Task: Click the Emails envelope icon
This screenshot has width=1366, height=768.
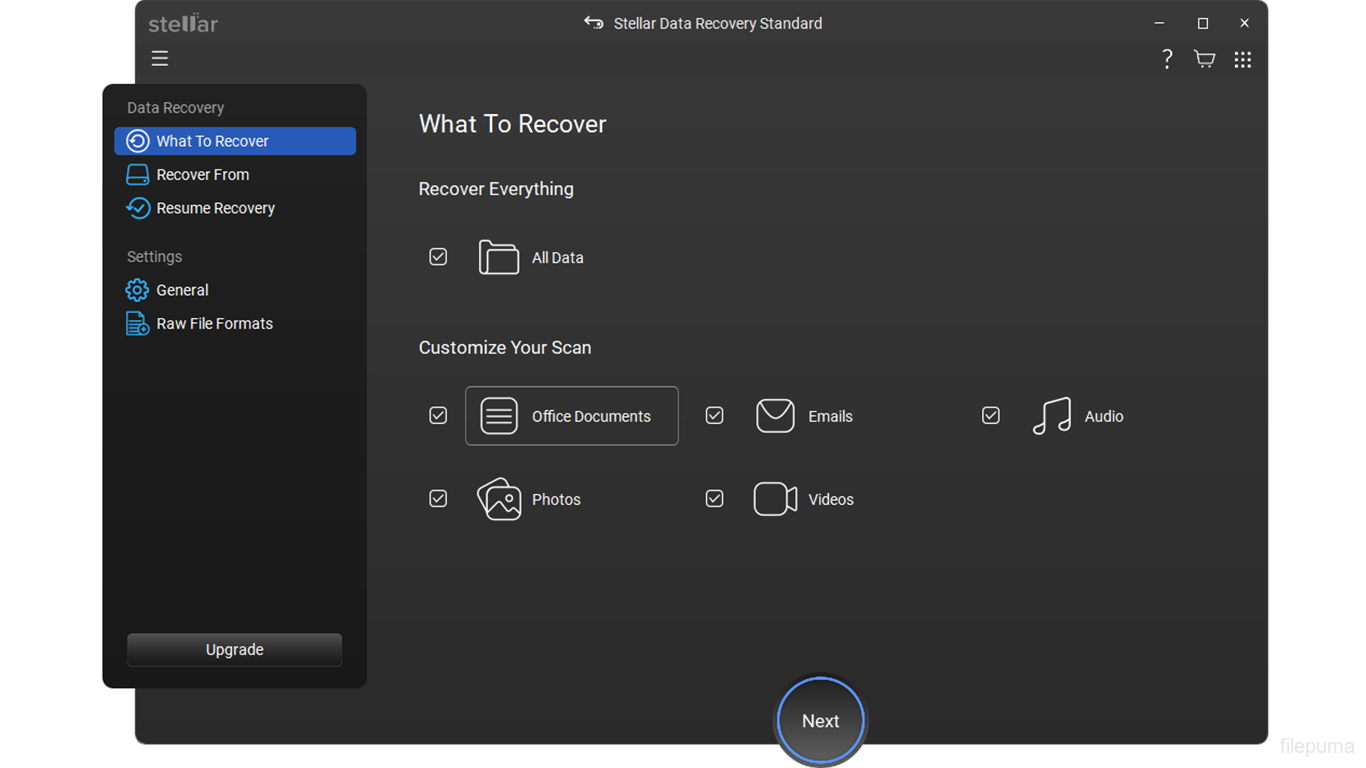Action: pyautogui.click(x=775, y=416)
